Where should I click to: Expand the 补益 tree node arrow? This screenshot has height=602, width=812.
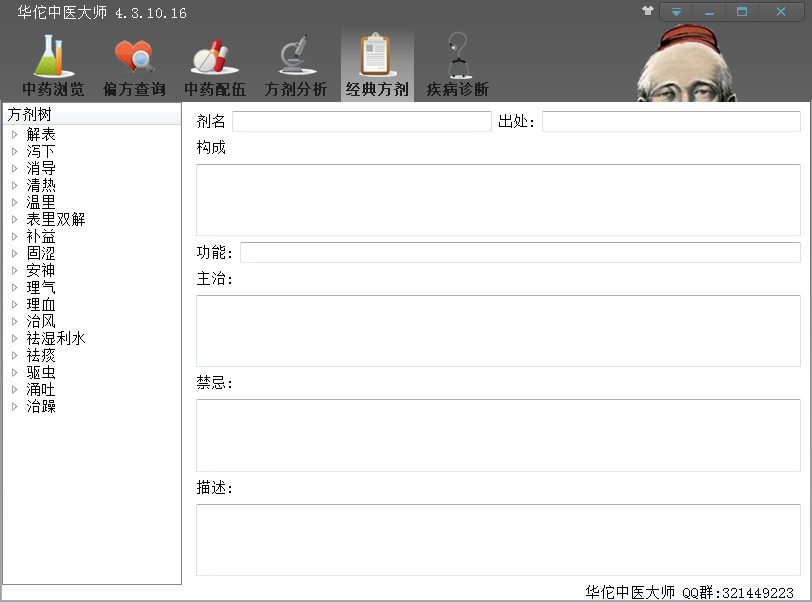tap(15, 236)
